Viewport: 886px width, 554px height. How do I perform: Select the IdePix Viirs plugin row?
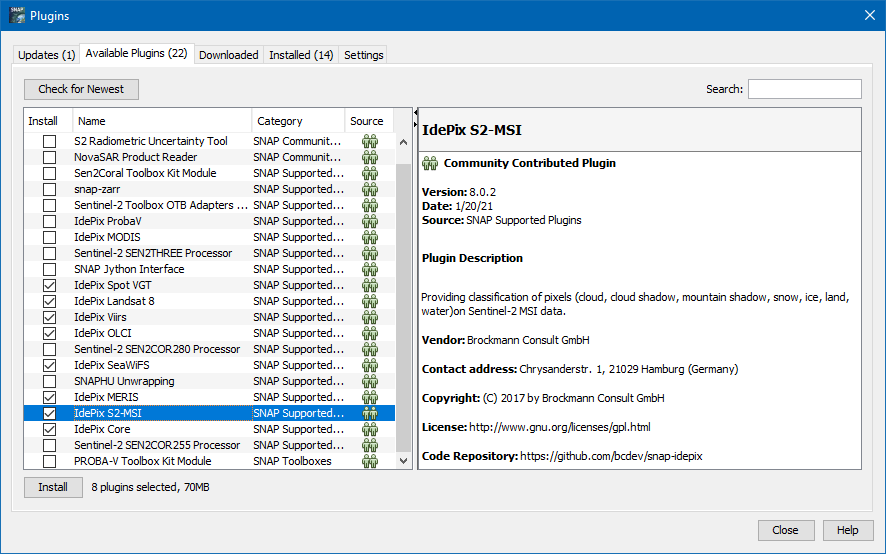[210, 317]
